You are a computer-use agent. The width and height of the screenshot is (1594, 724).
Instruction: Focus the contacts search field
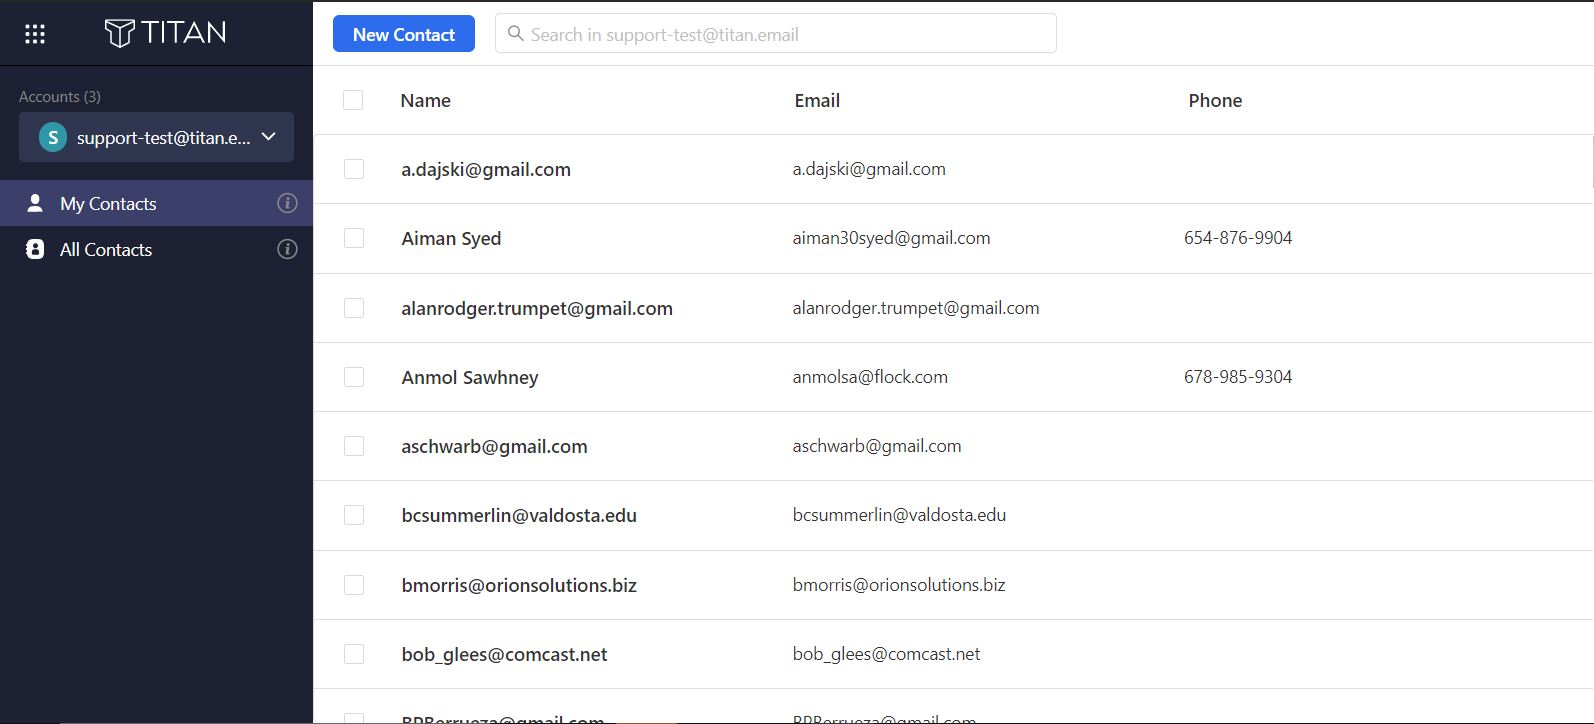point(776,34)
